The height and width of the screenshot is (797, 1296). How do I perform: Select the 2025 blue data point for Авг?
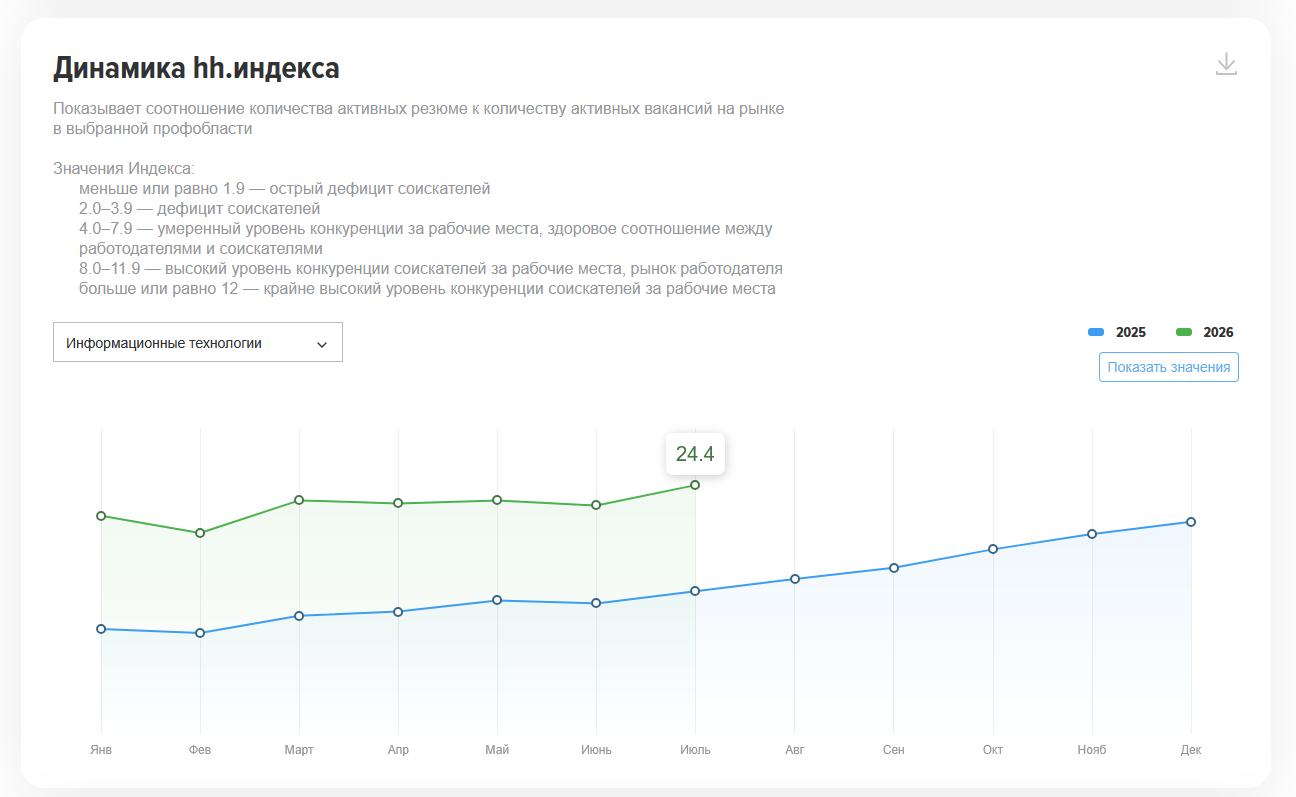click(x=794, y=579)
